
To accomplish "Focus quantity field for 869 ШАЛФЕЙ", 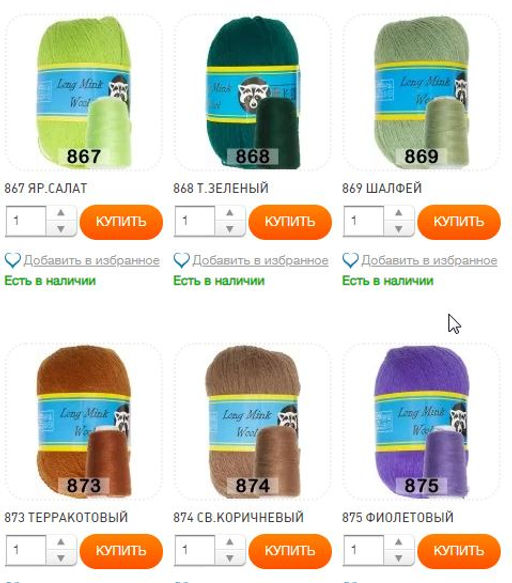I will point(363,221).
